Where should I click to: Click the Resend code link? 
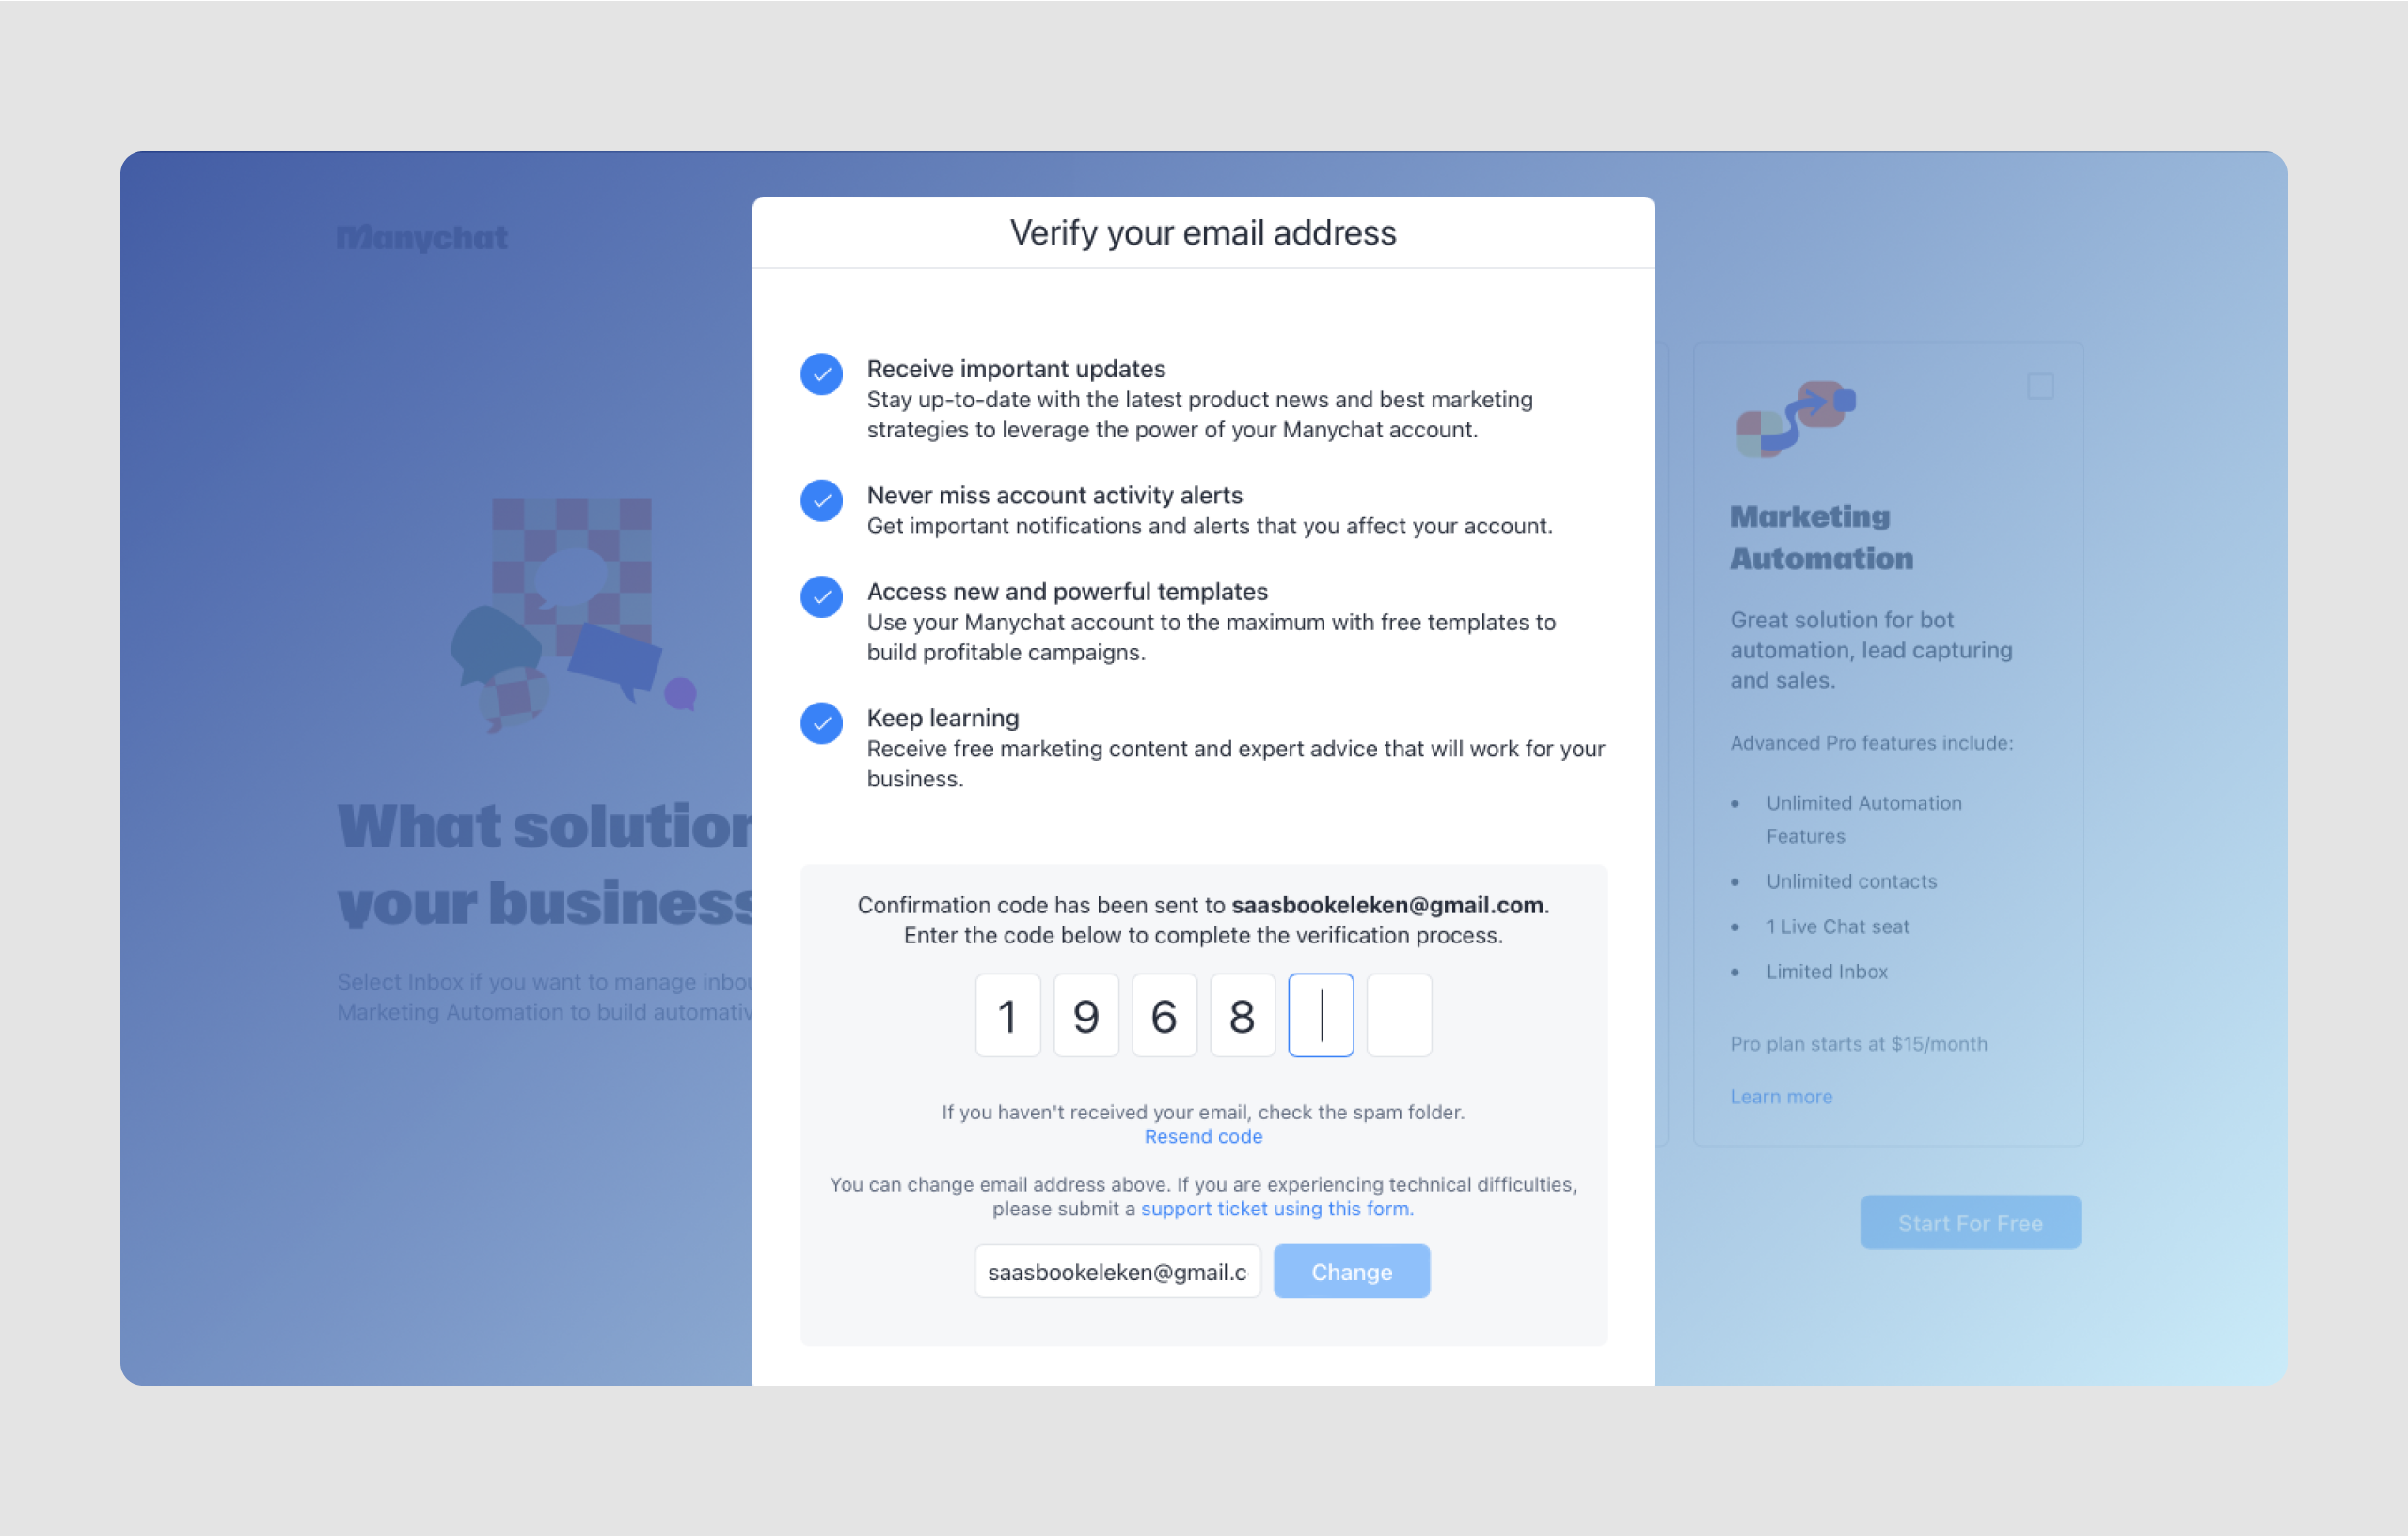coord(1204,1135)
